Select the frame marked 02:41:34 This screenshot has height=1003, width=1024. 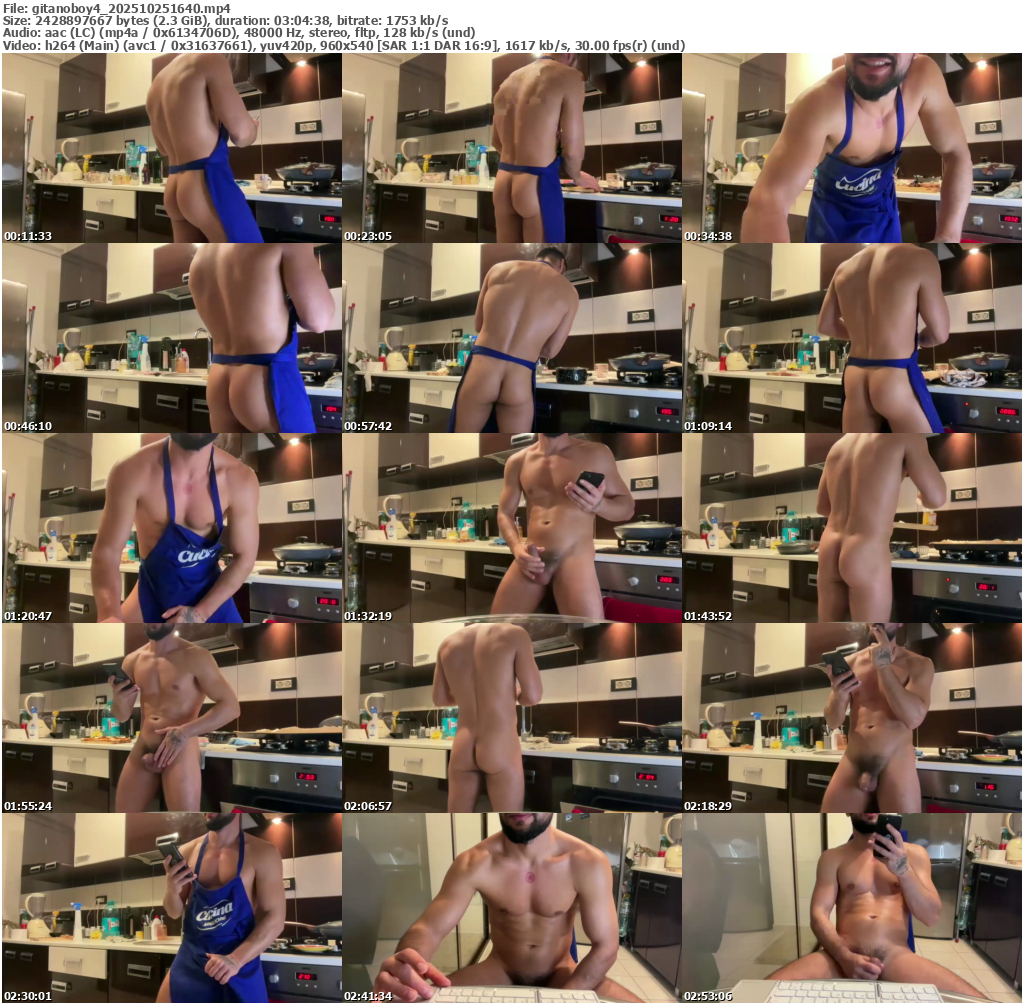pyautogui.click(x=512, y=908)
